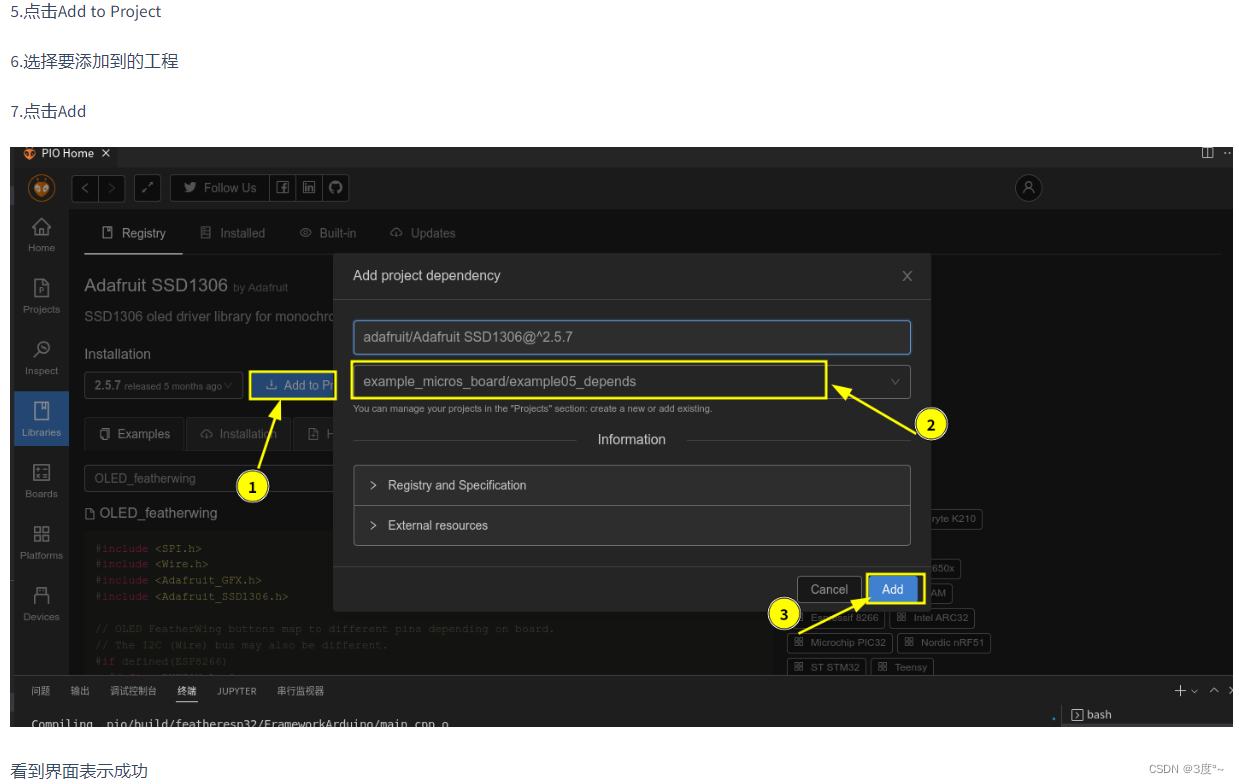Open Boards in the PIO sidebar
Image resolution: width=1239 pixels, height=784 pixels.
point(41,480)
